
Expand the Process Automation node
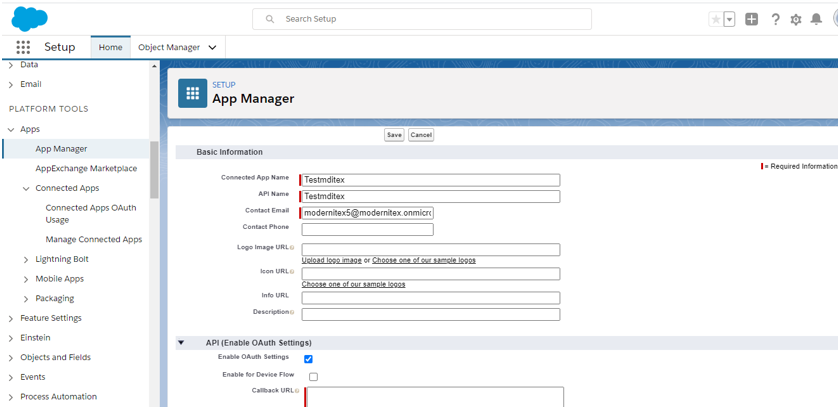[x=11, y=397]
